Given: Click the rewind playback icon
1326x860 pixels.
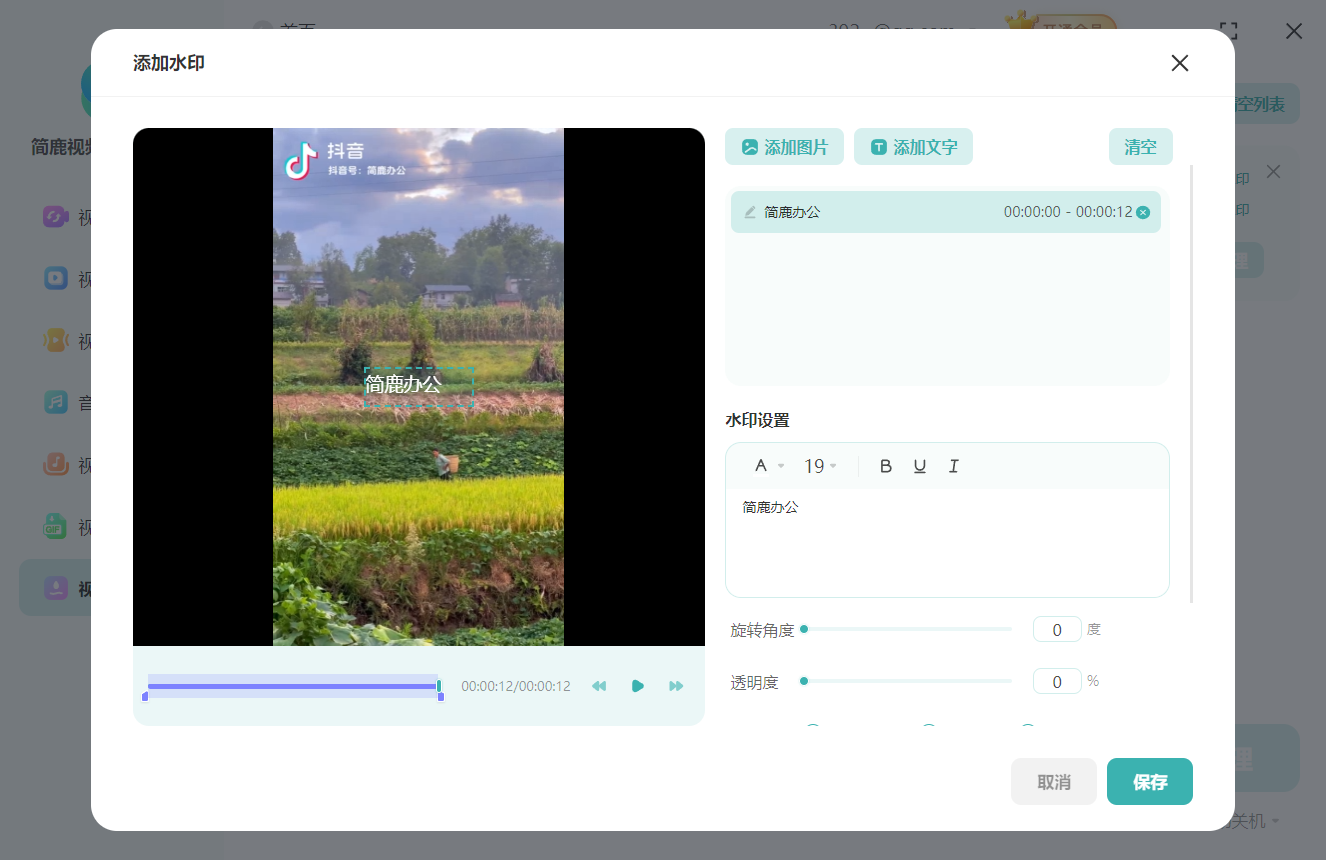Looking at the screenshot, I should coord(598,685).
